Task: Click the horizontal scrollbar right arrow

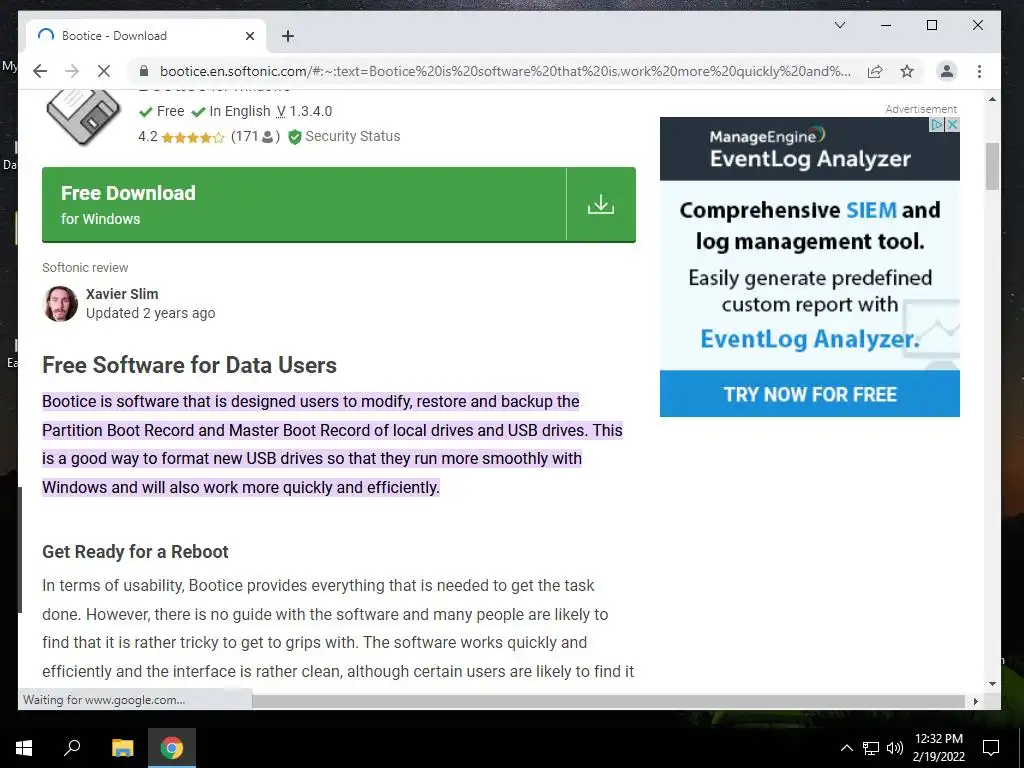Action: [x=976, y=701]
